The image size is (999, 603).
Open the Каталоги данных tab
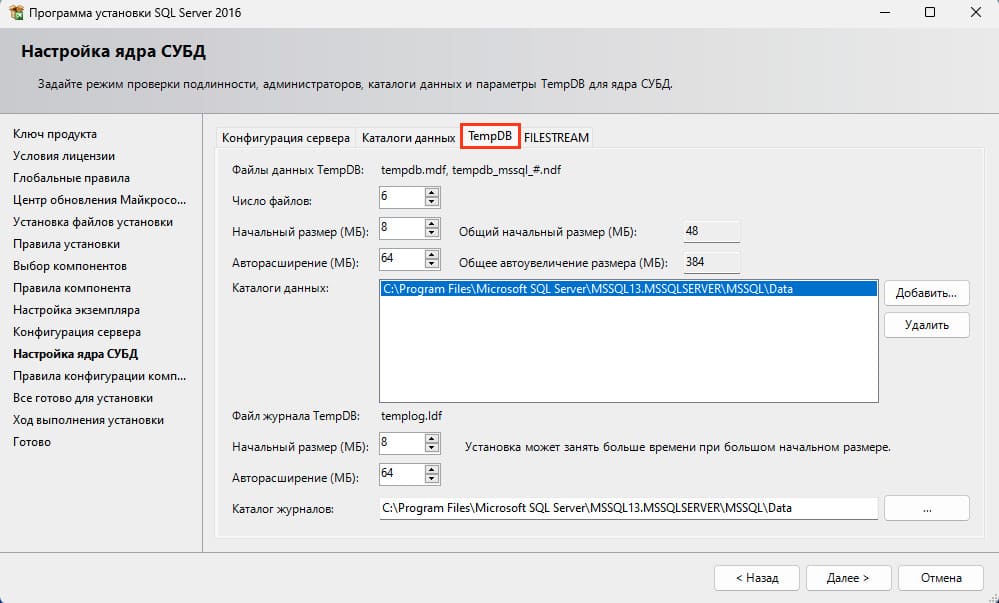click(408, 138)
